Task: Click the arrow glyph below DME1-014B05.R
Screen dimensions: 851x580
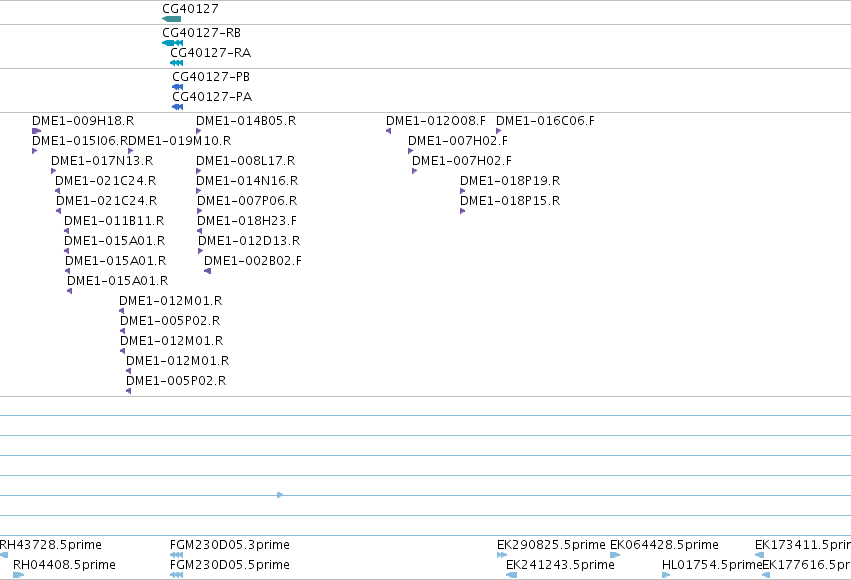Action: 199,131
